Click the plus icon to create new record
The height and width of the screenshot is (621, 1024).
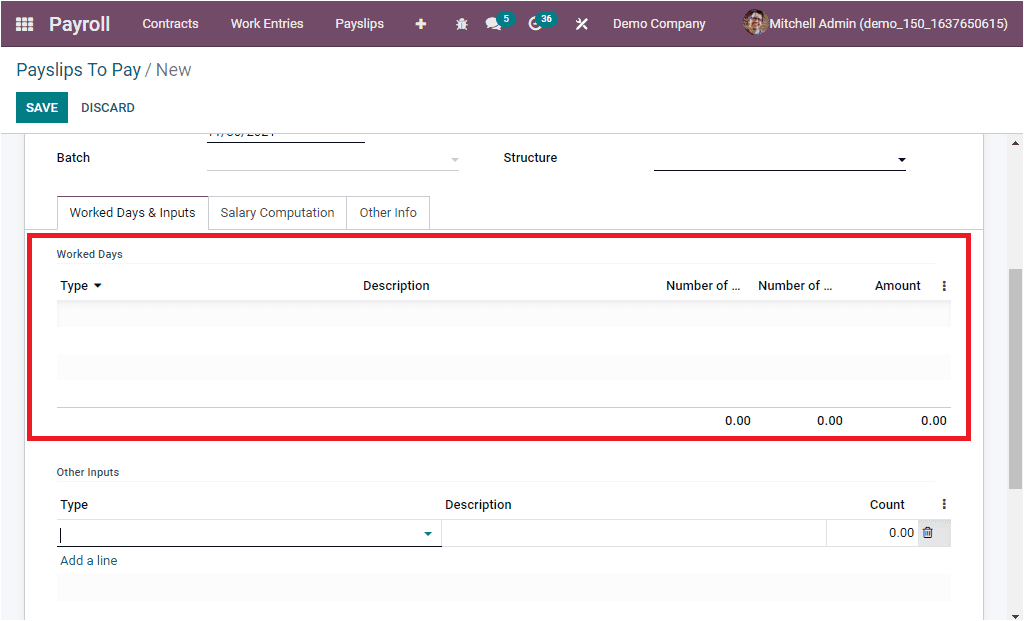click(420, 23)
